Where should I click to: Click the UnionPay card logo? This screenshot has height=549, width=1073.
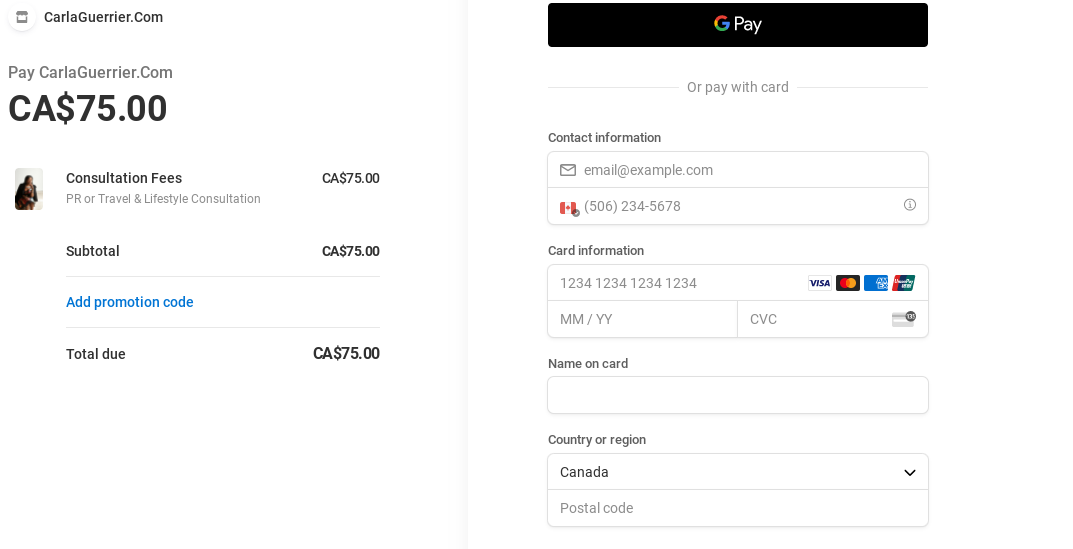904,283
